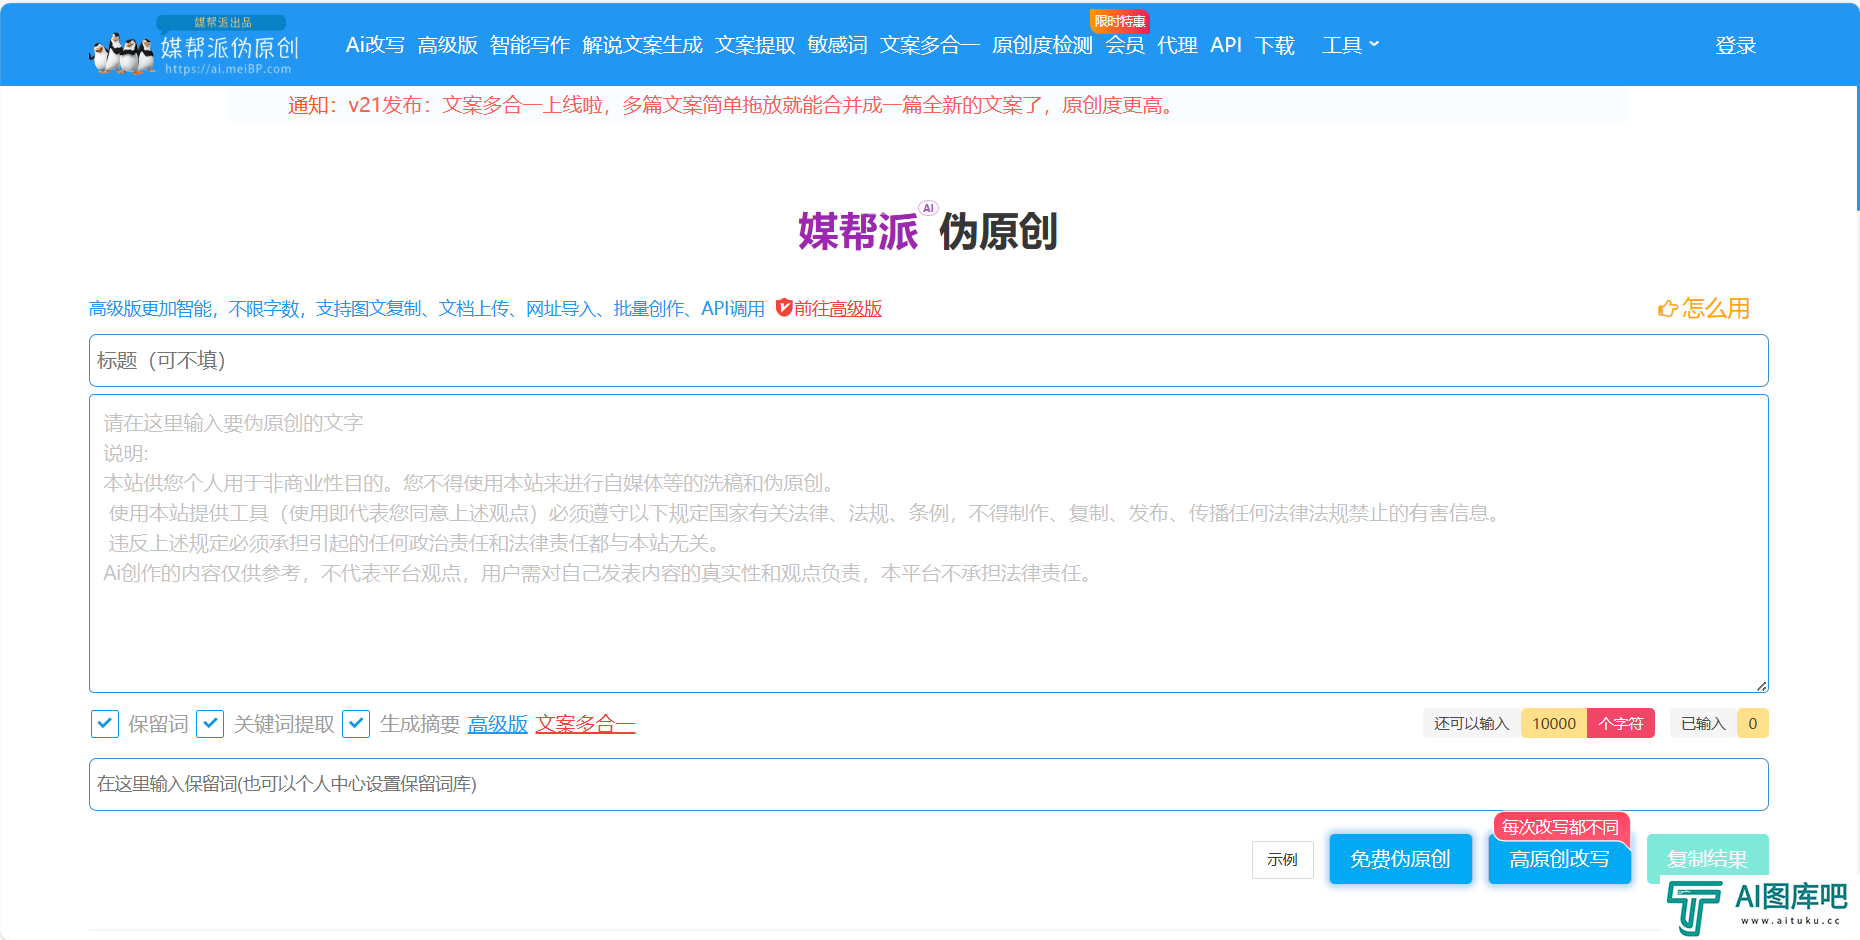Click the 高原创改写 button
Image resolution: width=1860 pixels, height=940 pixels.
1559,859
